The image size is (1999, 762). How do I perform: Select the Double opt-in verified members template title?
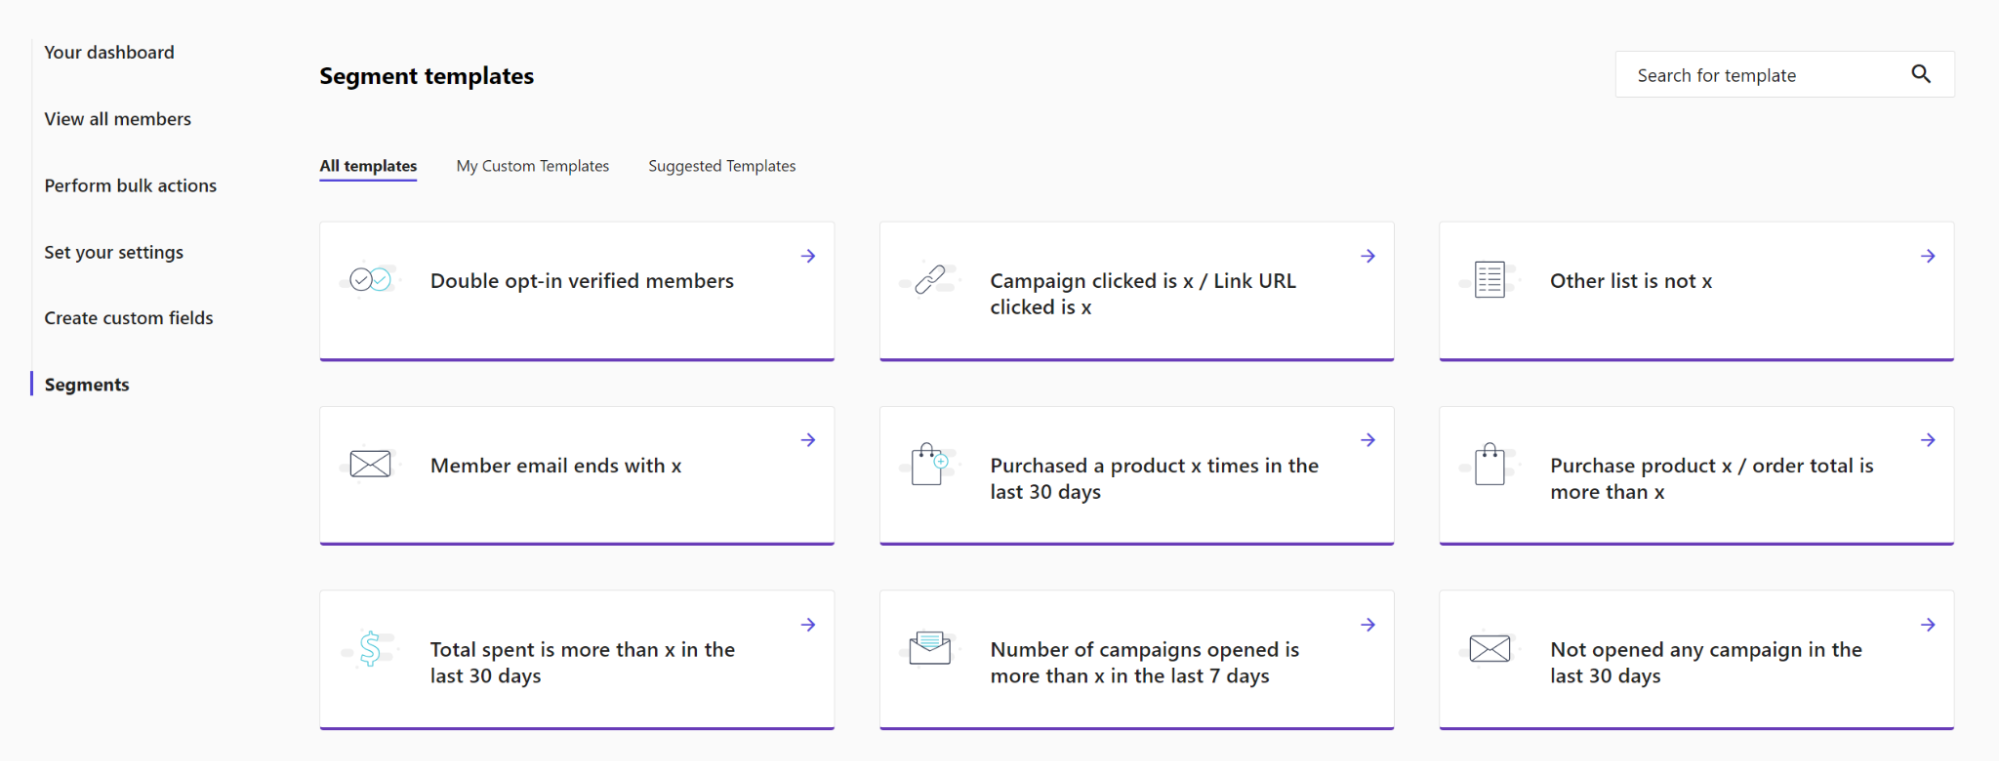[582, 281]
